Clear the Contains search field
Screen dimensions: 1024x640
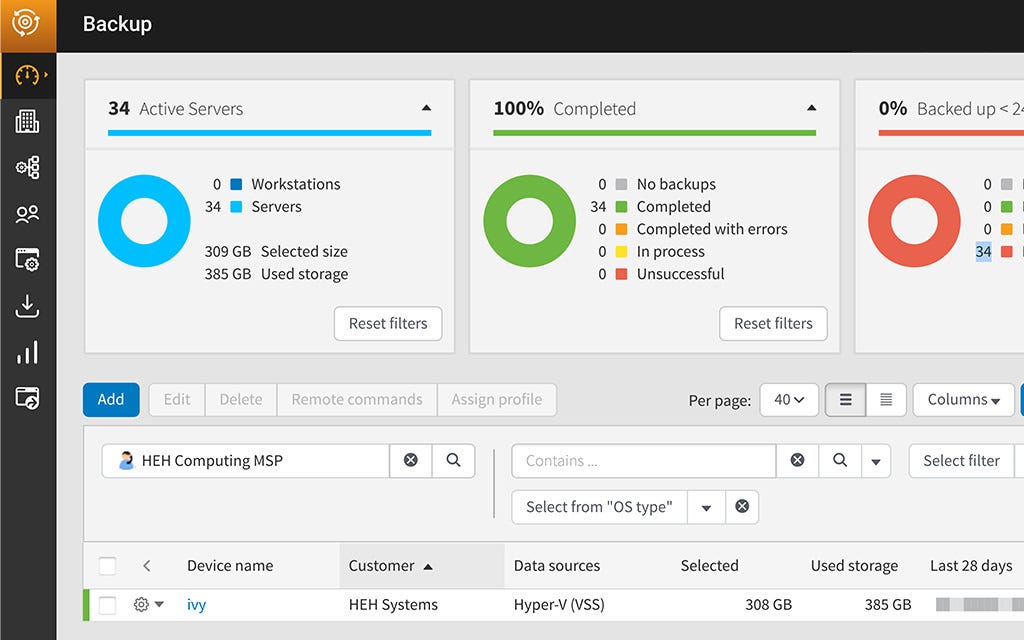point(797,460)
